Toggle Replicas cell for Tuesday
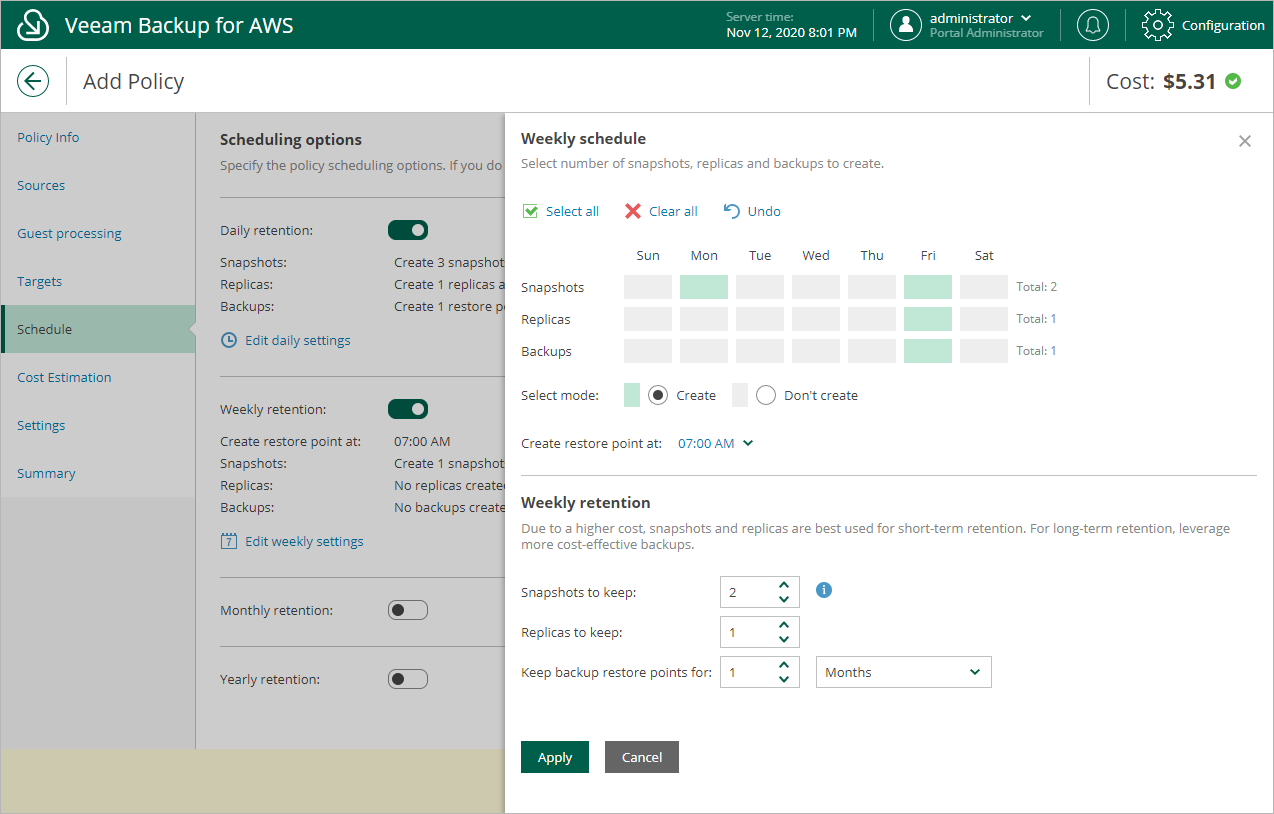 (x=760, y=319)
